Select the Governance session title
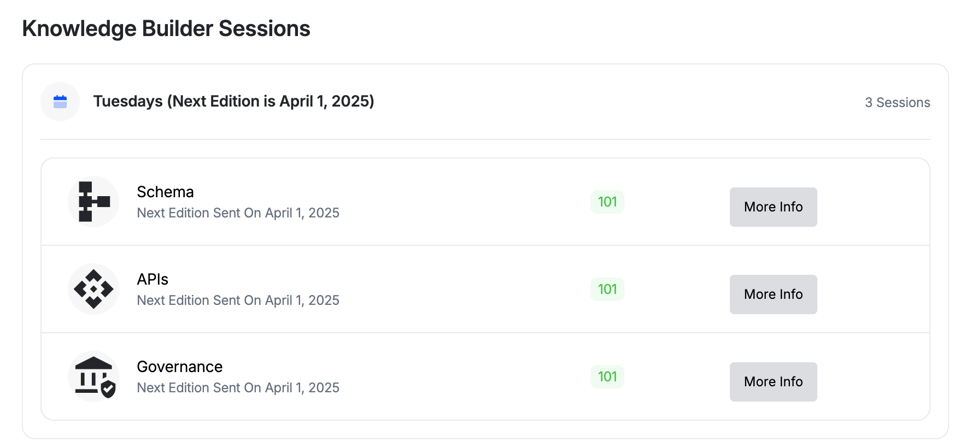 click(179, 367)
